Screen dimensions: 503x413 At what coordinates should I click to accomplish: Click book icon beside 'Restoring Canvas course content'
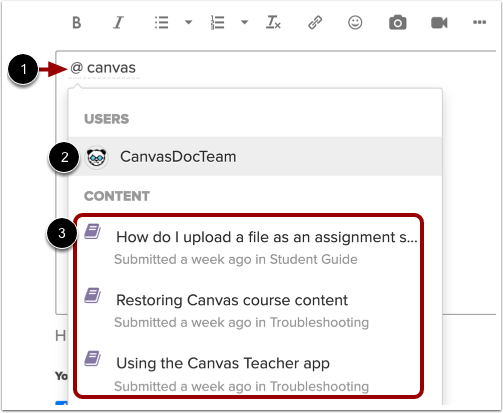(x=92, y=295)
